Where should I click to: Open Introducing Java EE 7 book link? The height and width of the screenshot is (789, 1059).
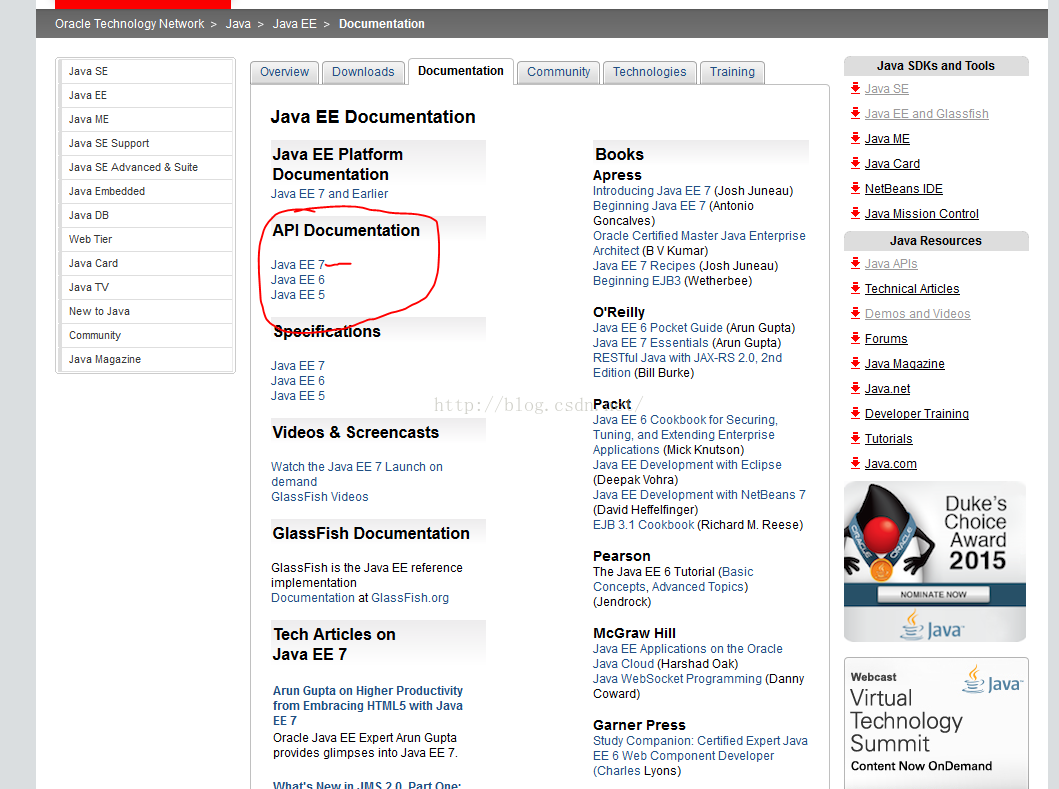[x=652, y=191]
